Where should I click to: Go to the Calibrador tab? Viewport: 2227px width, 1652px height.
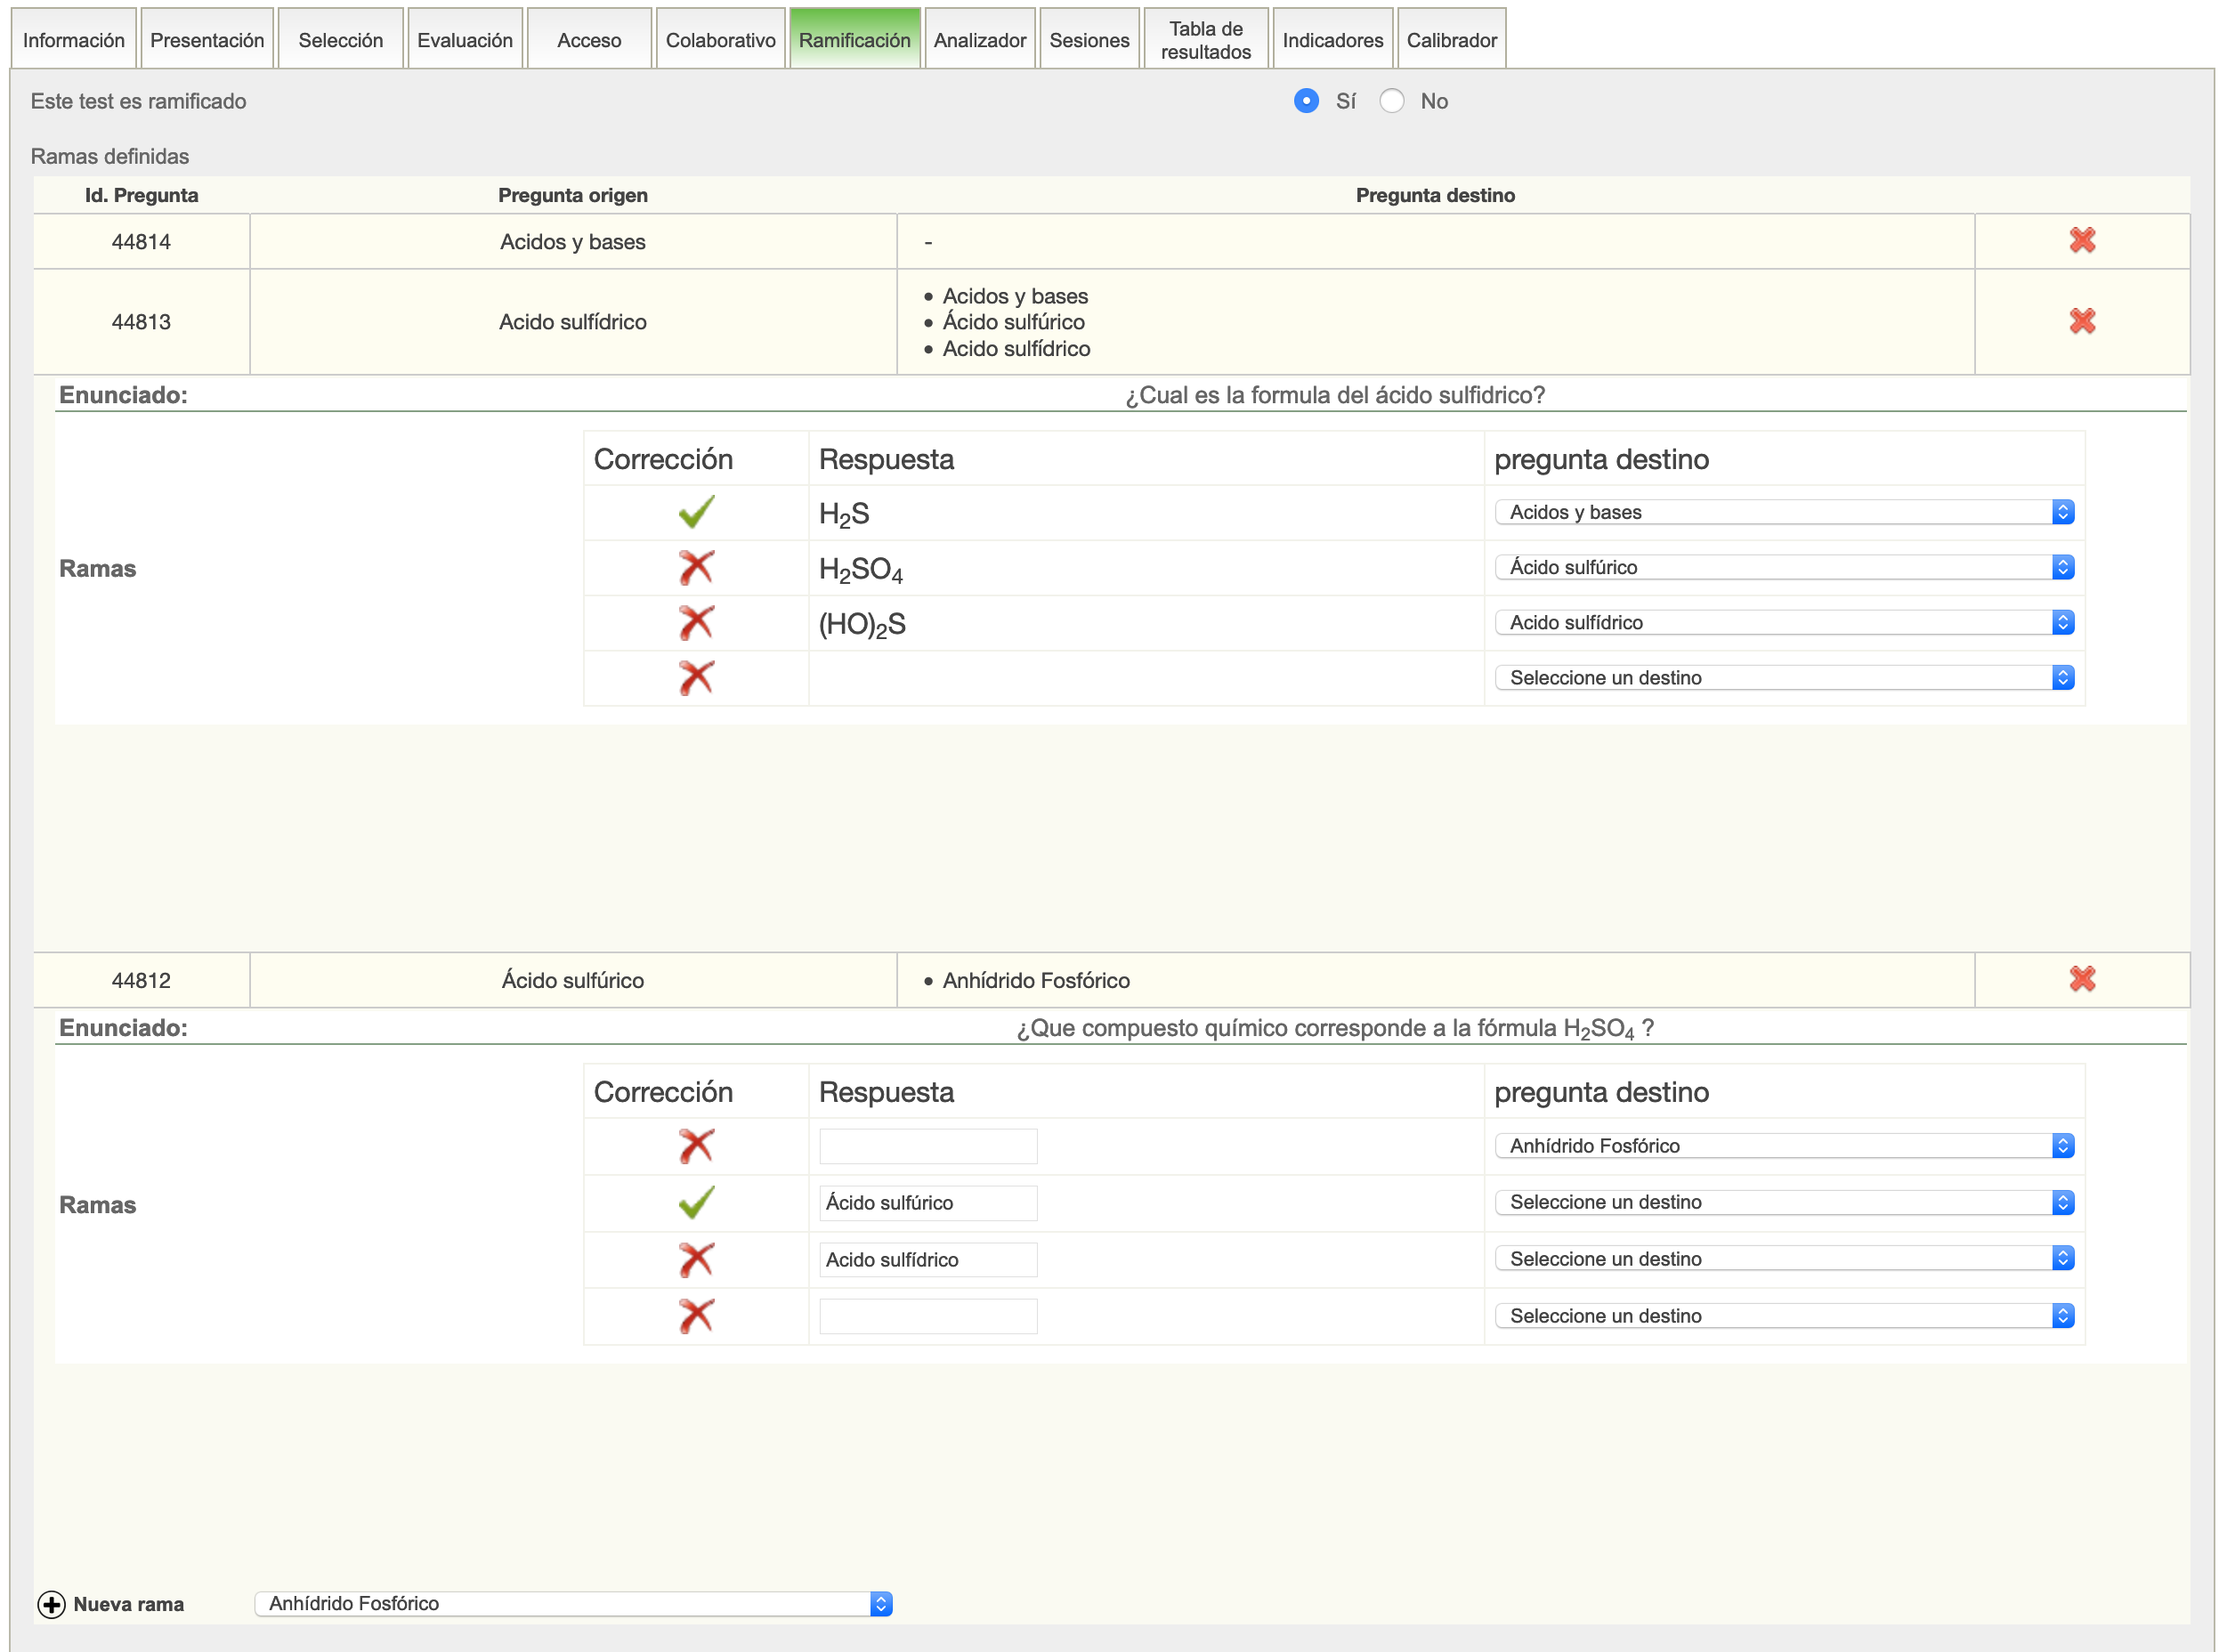pyautogui.click(x=1451, y=40)
